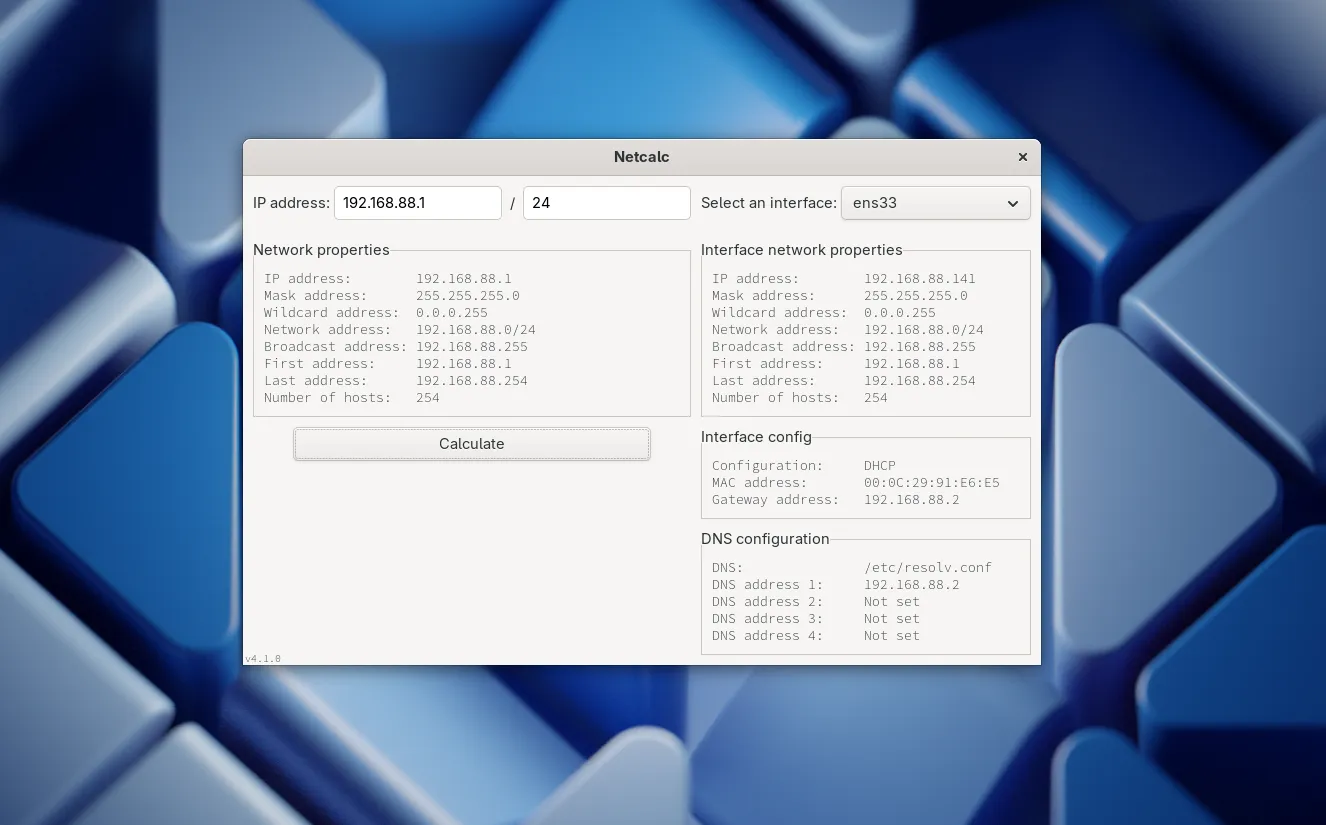1326x825 pixels.
Task: Select the /etc/resolv.conf DNS entry
Action: pos(927,567)
